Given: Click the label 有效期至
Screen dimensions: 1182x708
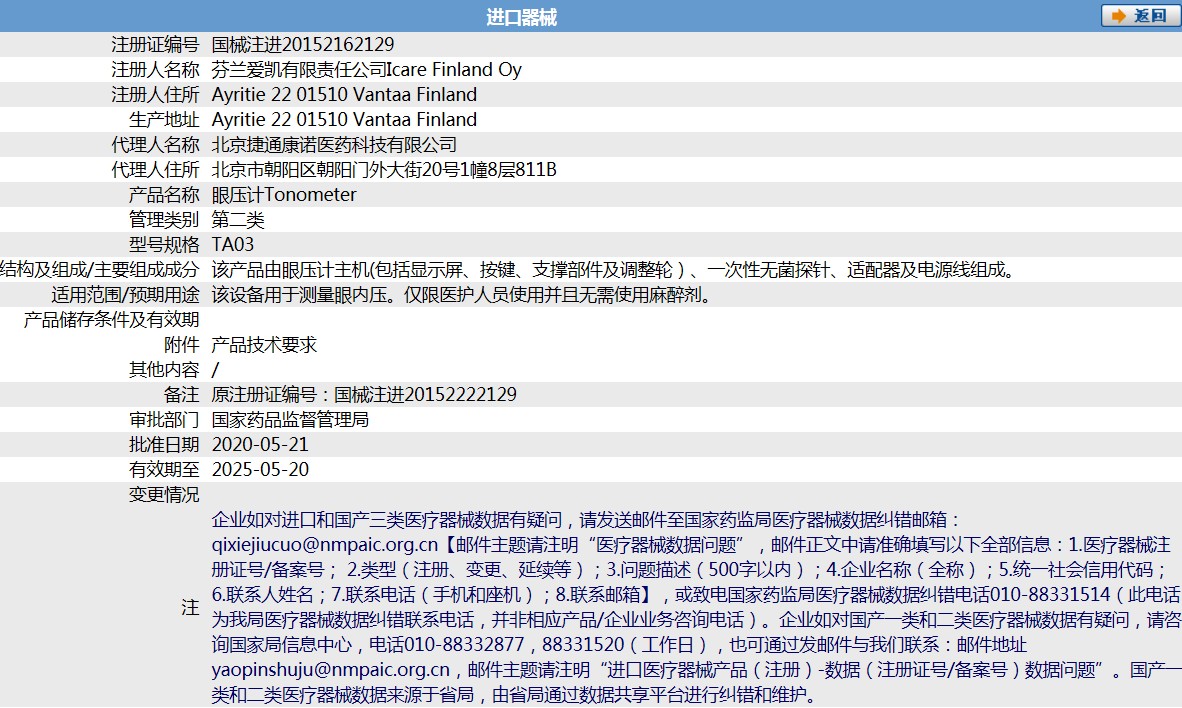Looking at the screenshot, I should click(164, 469).
